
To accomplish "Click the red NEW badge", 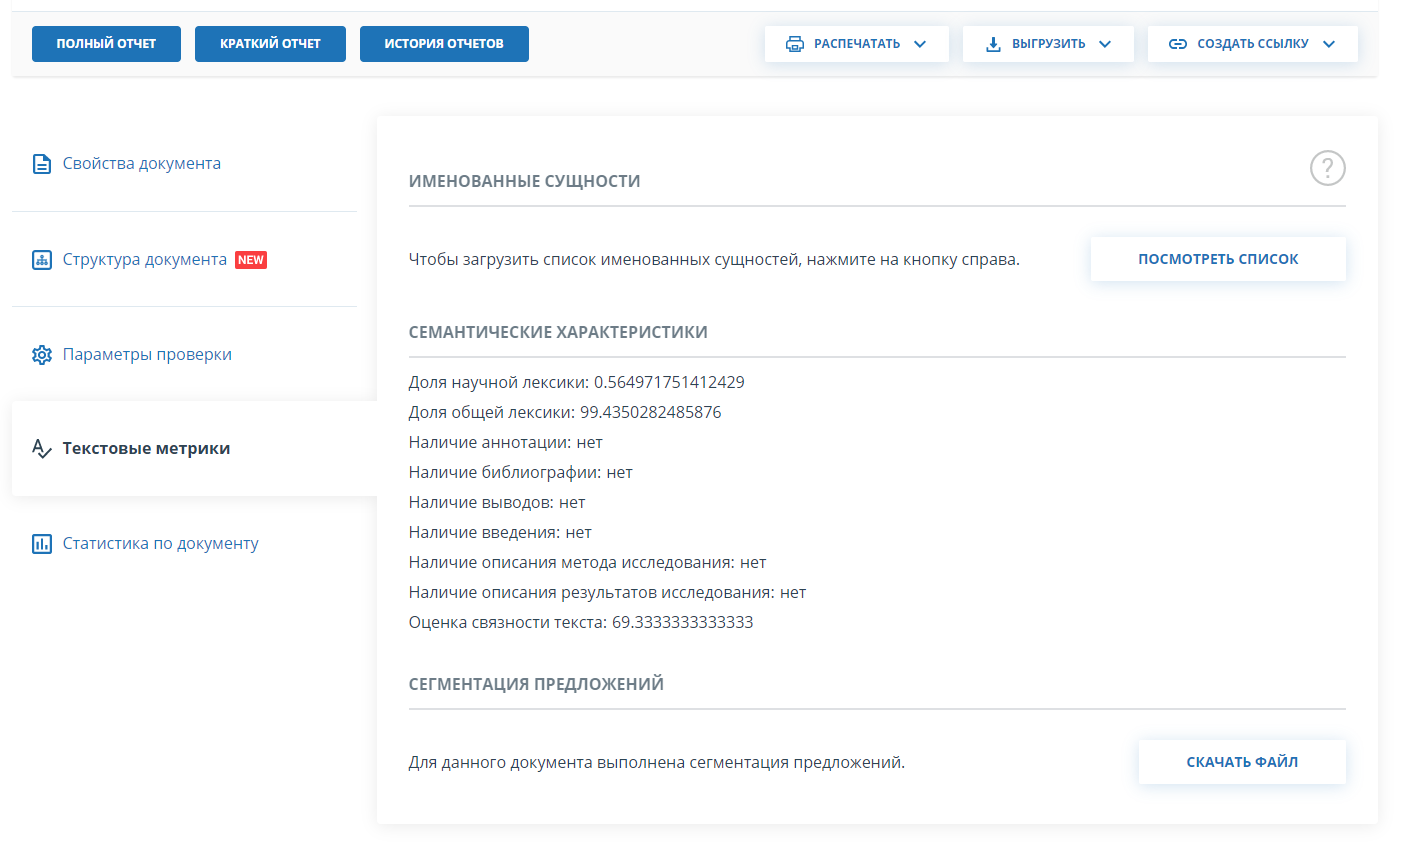I will click(251, 260).
